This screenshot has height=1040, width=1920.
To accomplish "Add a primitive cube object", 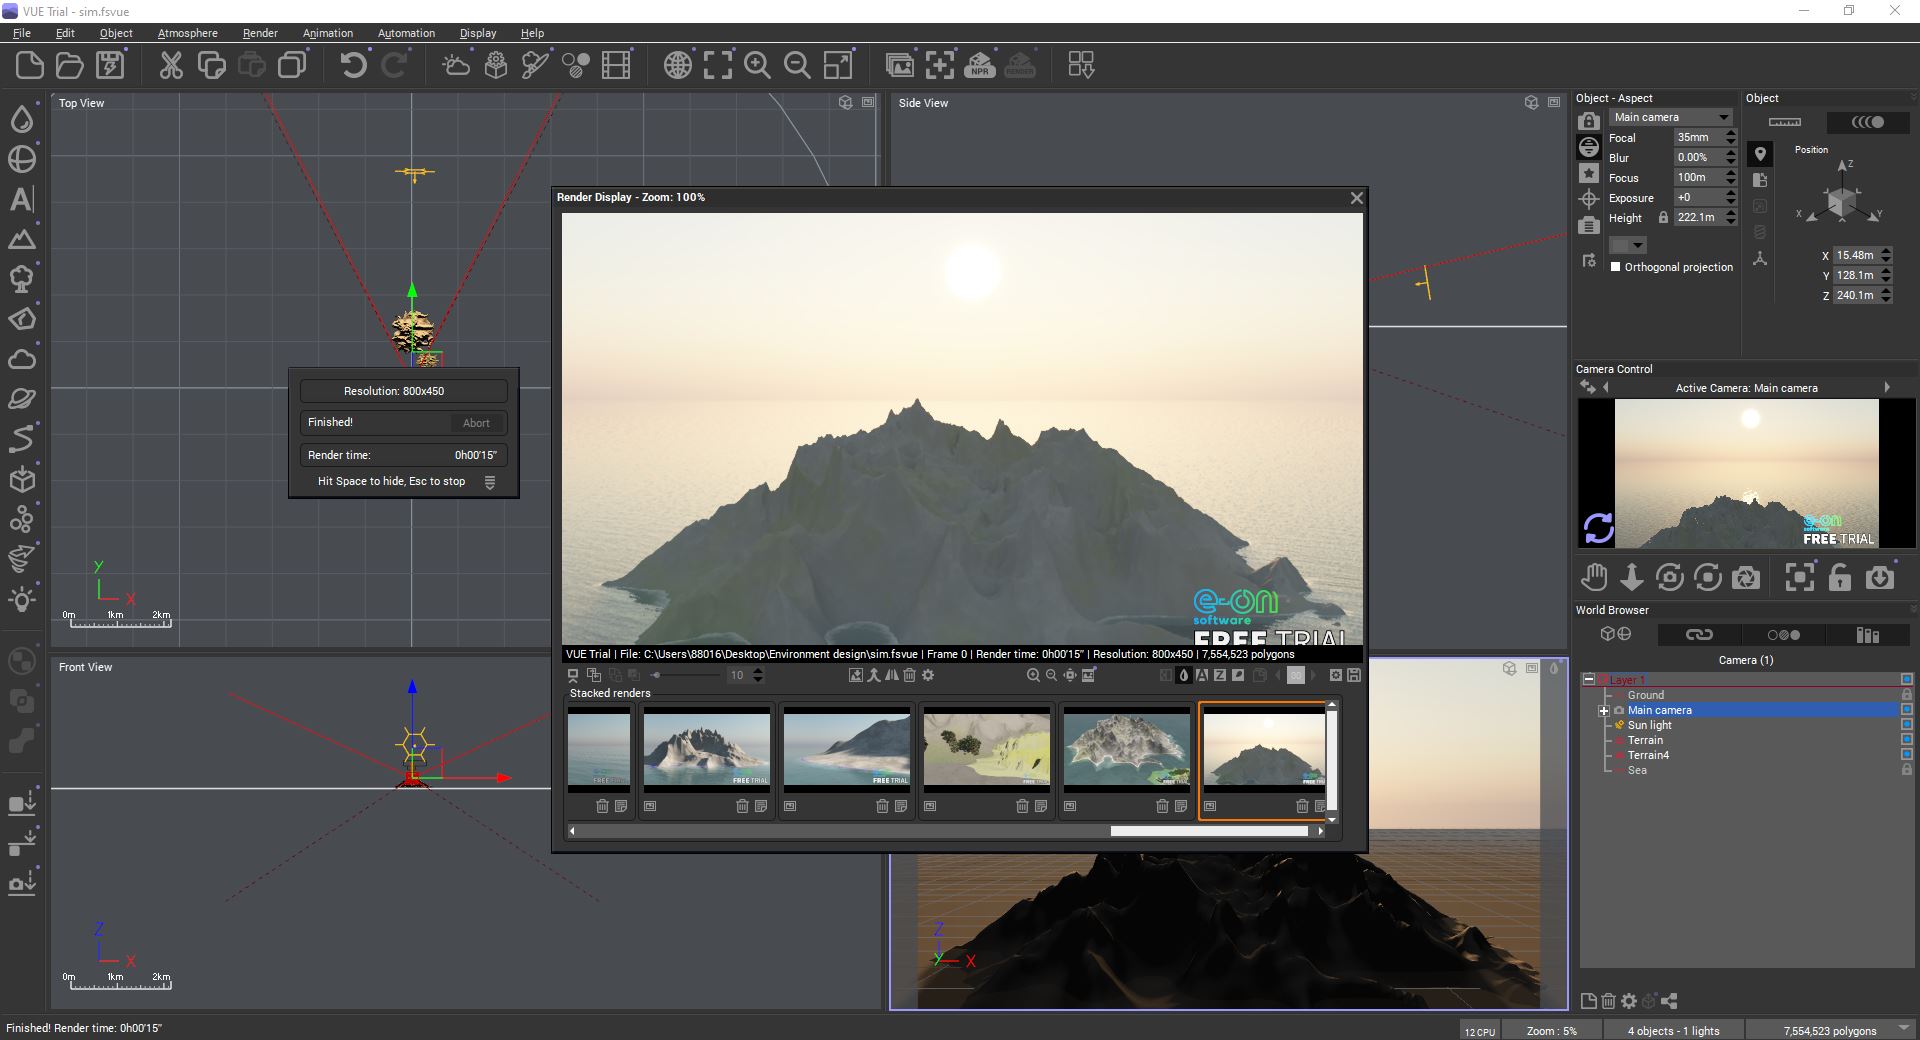I will point(22,480).
